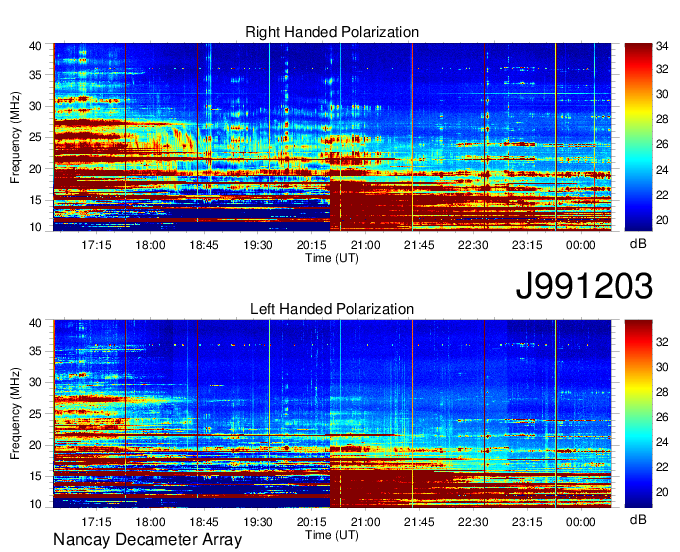
Task: Click the right-handed spectrogram image
Action: pyautogui.click(x=332, y=137)
